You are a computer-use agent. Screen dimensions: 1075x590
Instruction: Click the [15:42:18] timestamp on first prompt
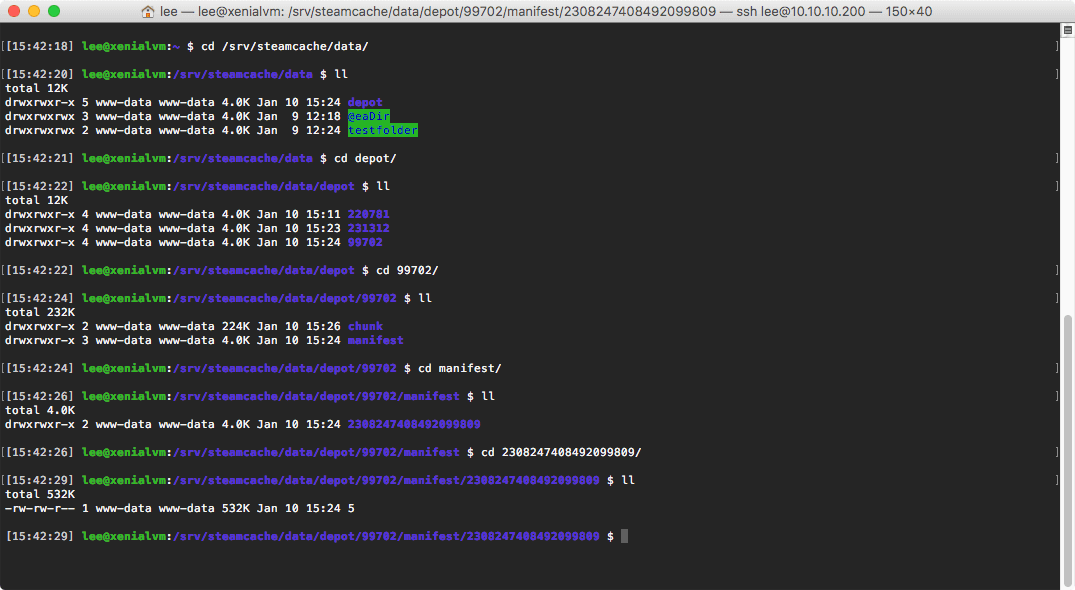[x=39, y=46]
